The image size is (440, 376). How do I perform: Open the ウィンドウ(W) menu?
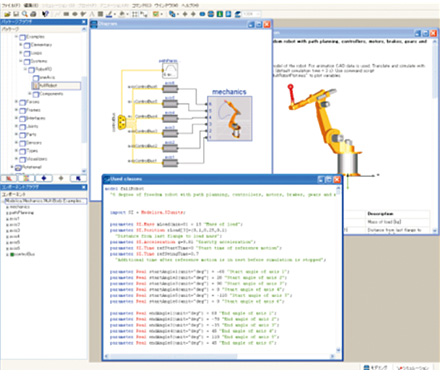point(166,5)
